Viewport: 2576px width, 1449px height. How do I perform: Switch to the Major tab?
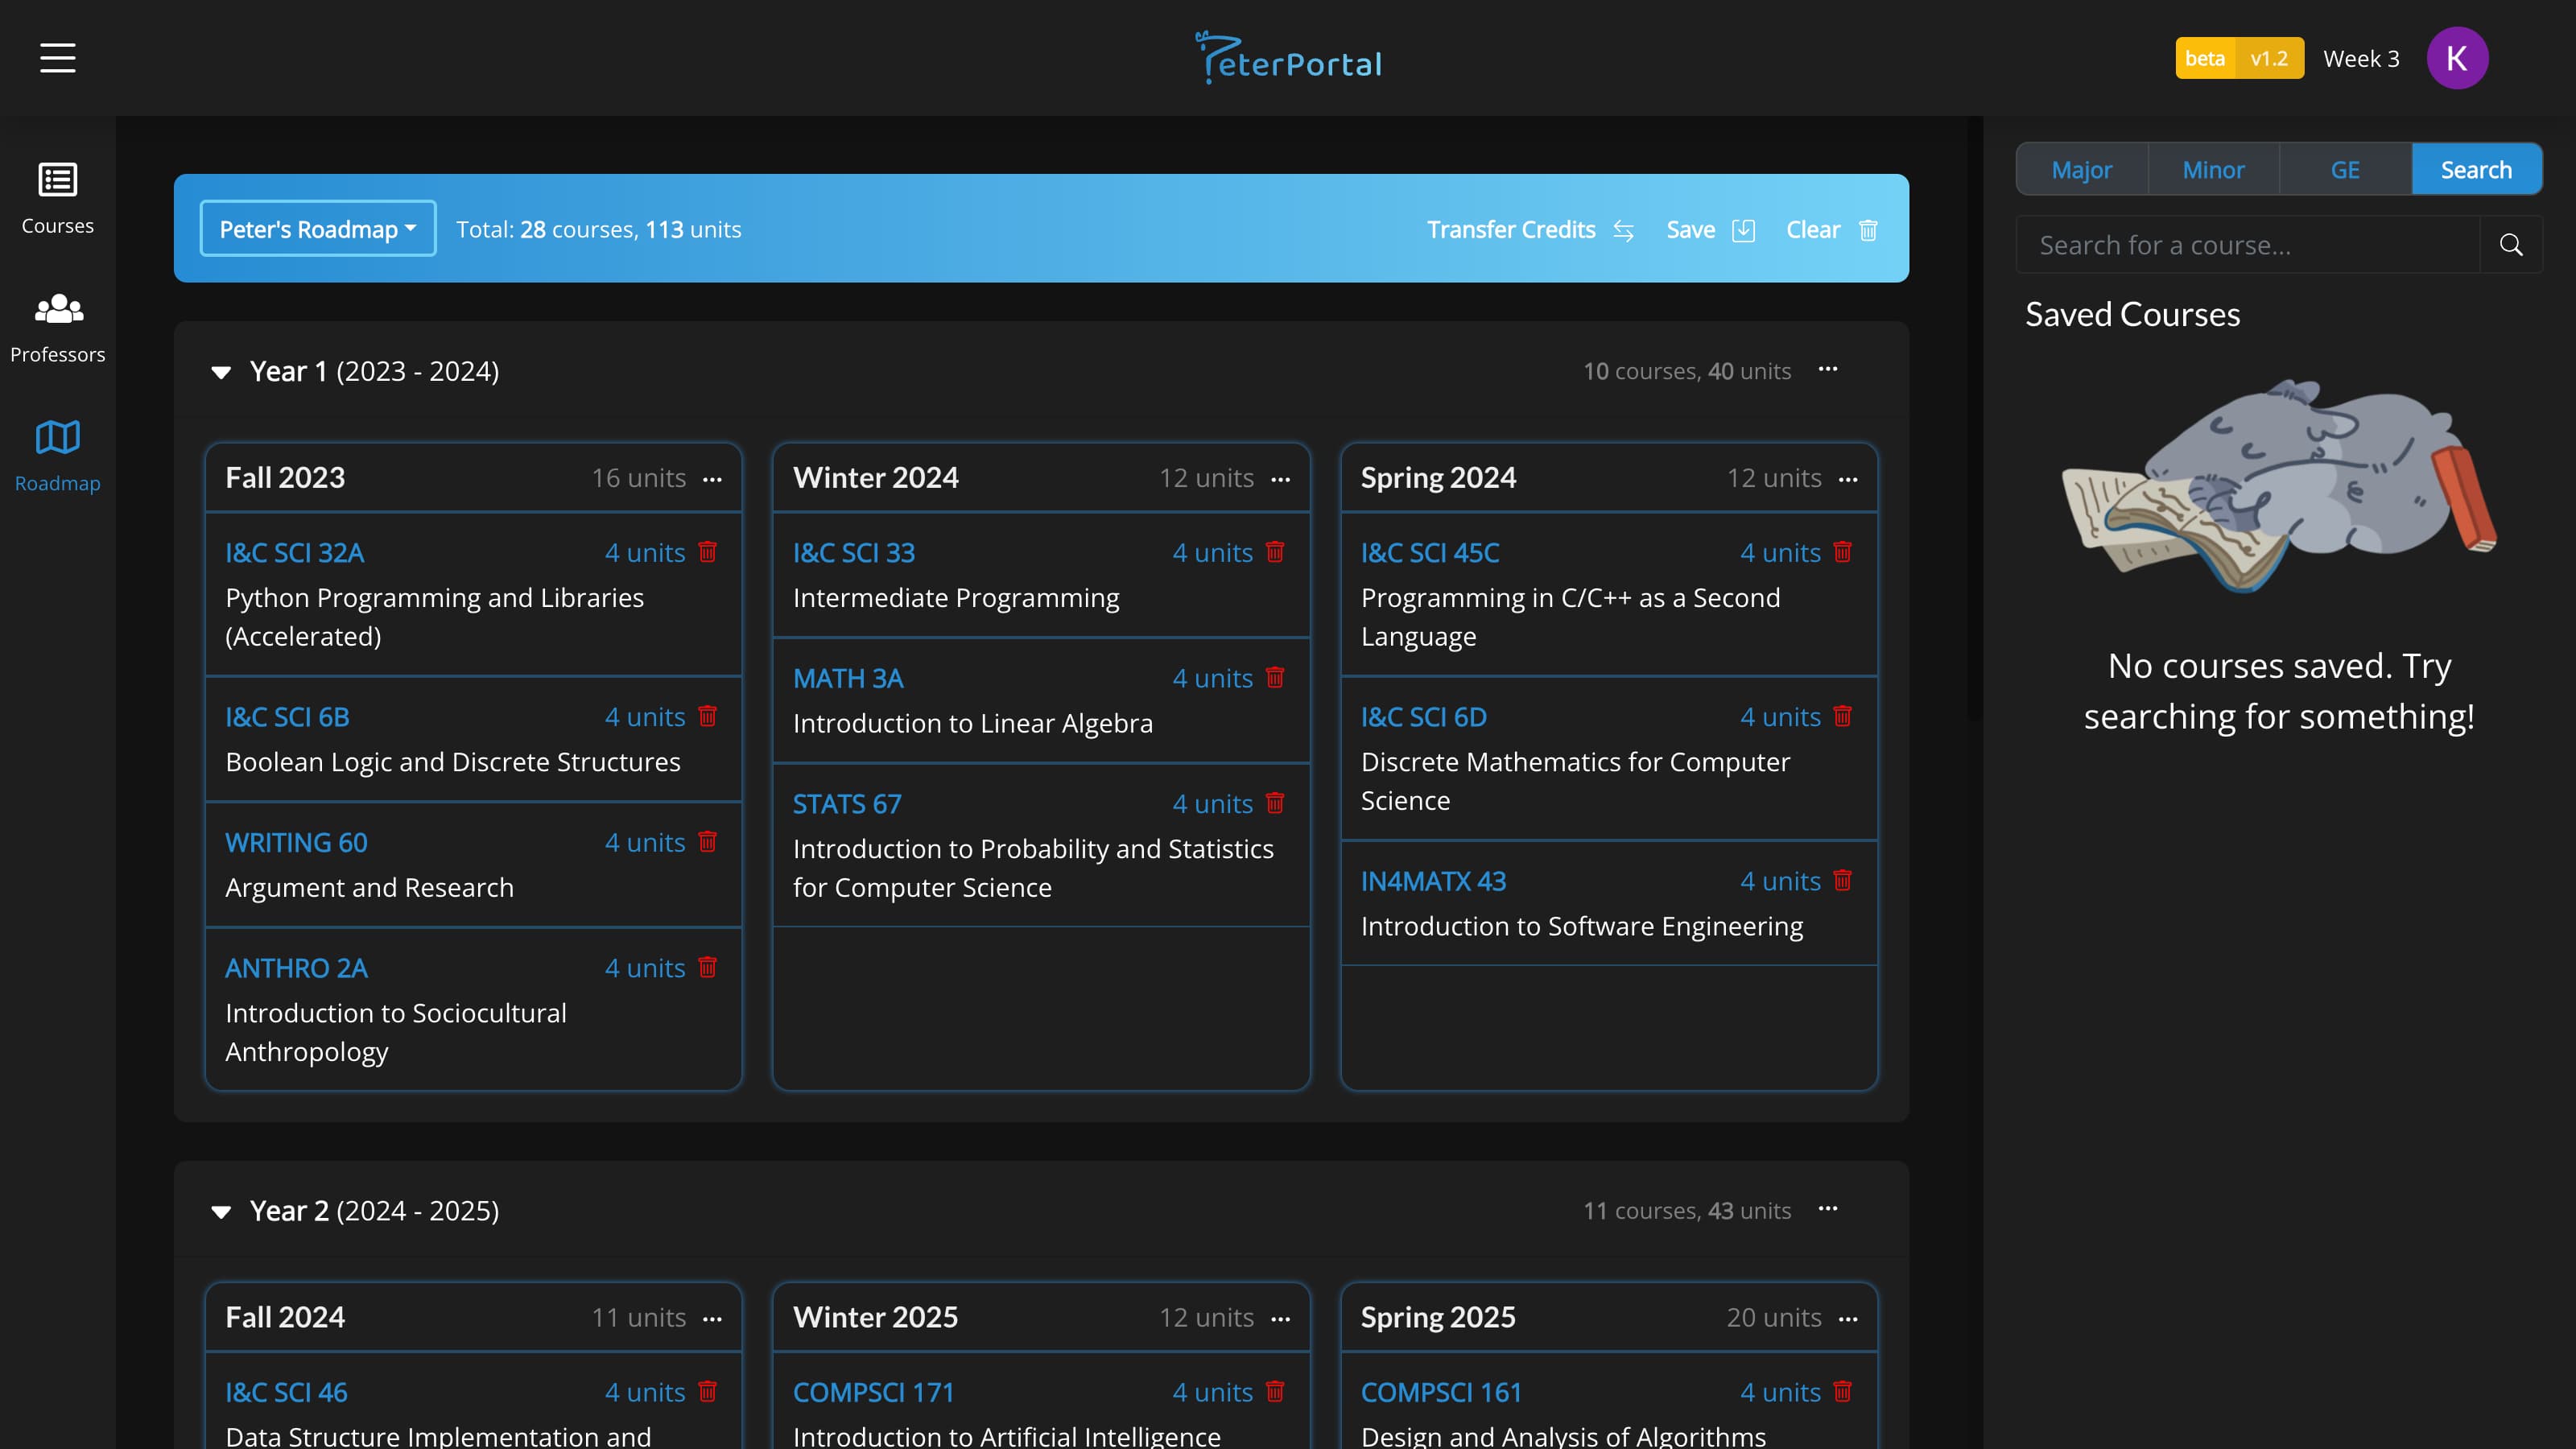point(2081,169)
